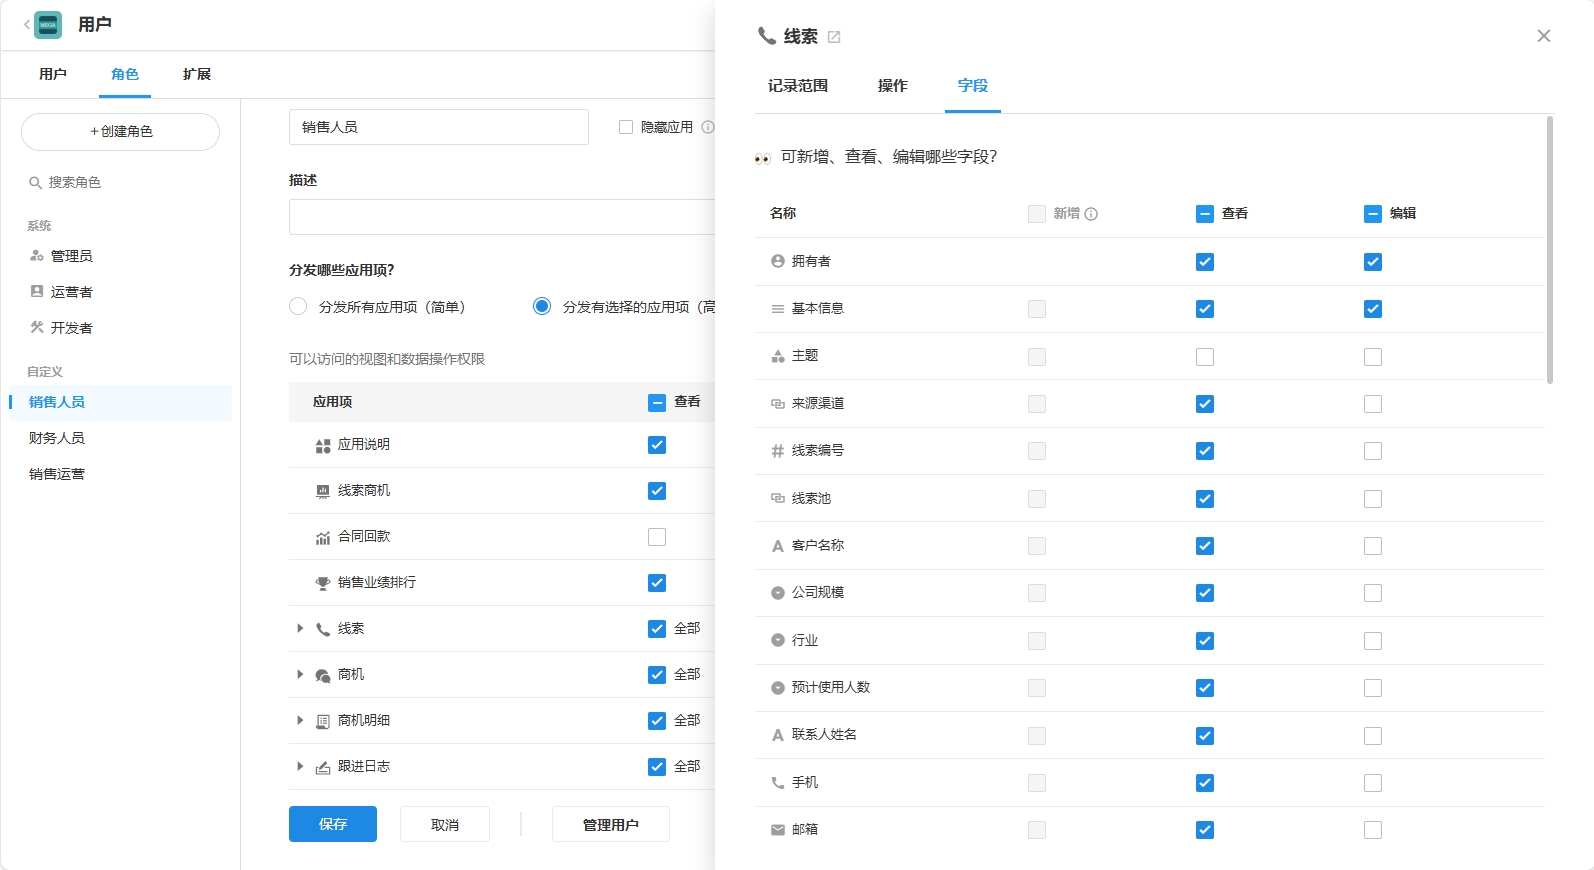Open the 全部 scope for 线索
The image size is (1594, 870).
click(x=687, y=628)
